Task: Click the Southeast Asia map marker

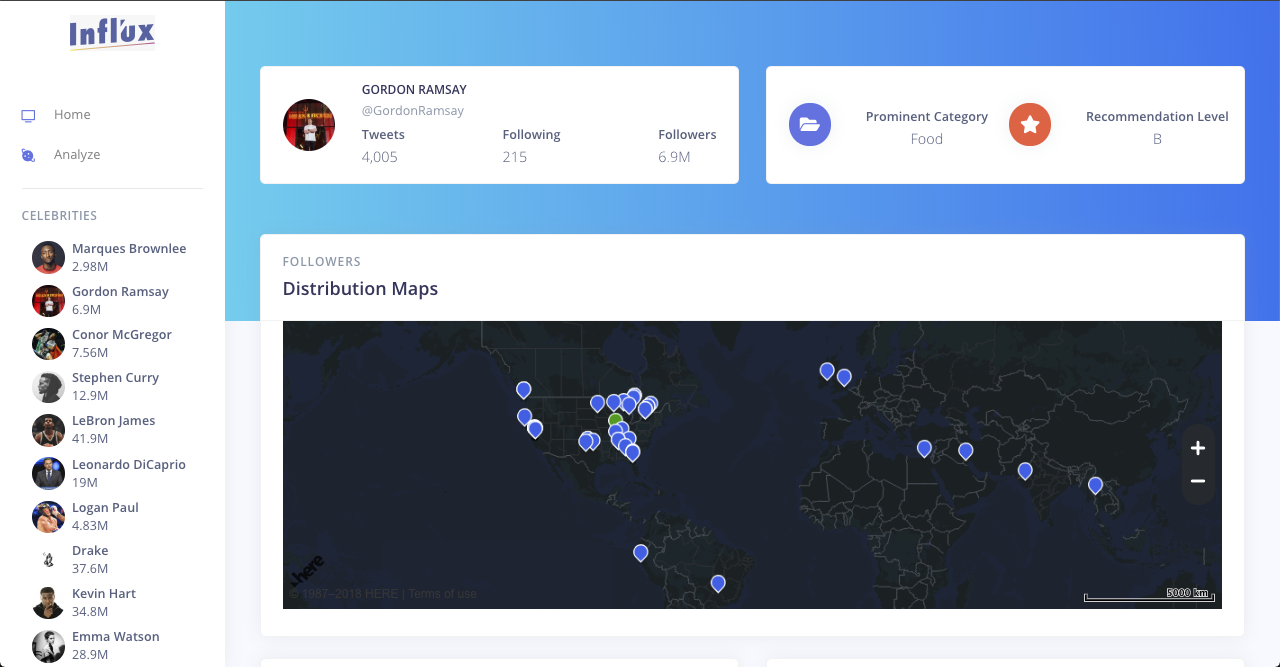Action: click(x=1095, y=485)
